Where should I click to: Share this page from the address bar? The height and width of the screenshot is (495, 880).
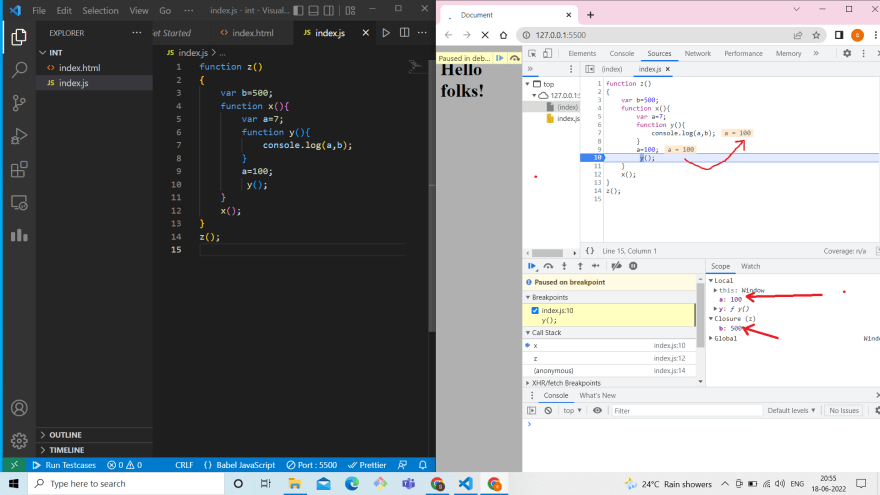click(798, 35)
